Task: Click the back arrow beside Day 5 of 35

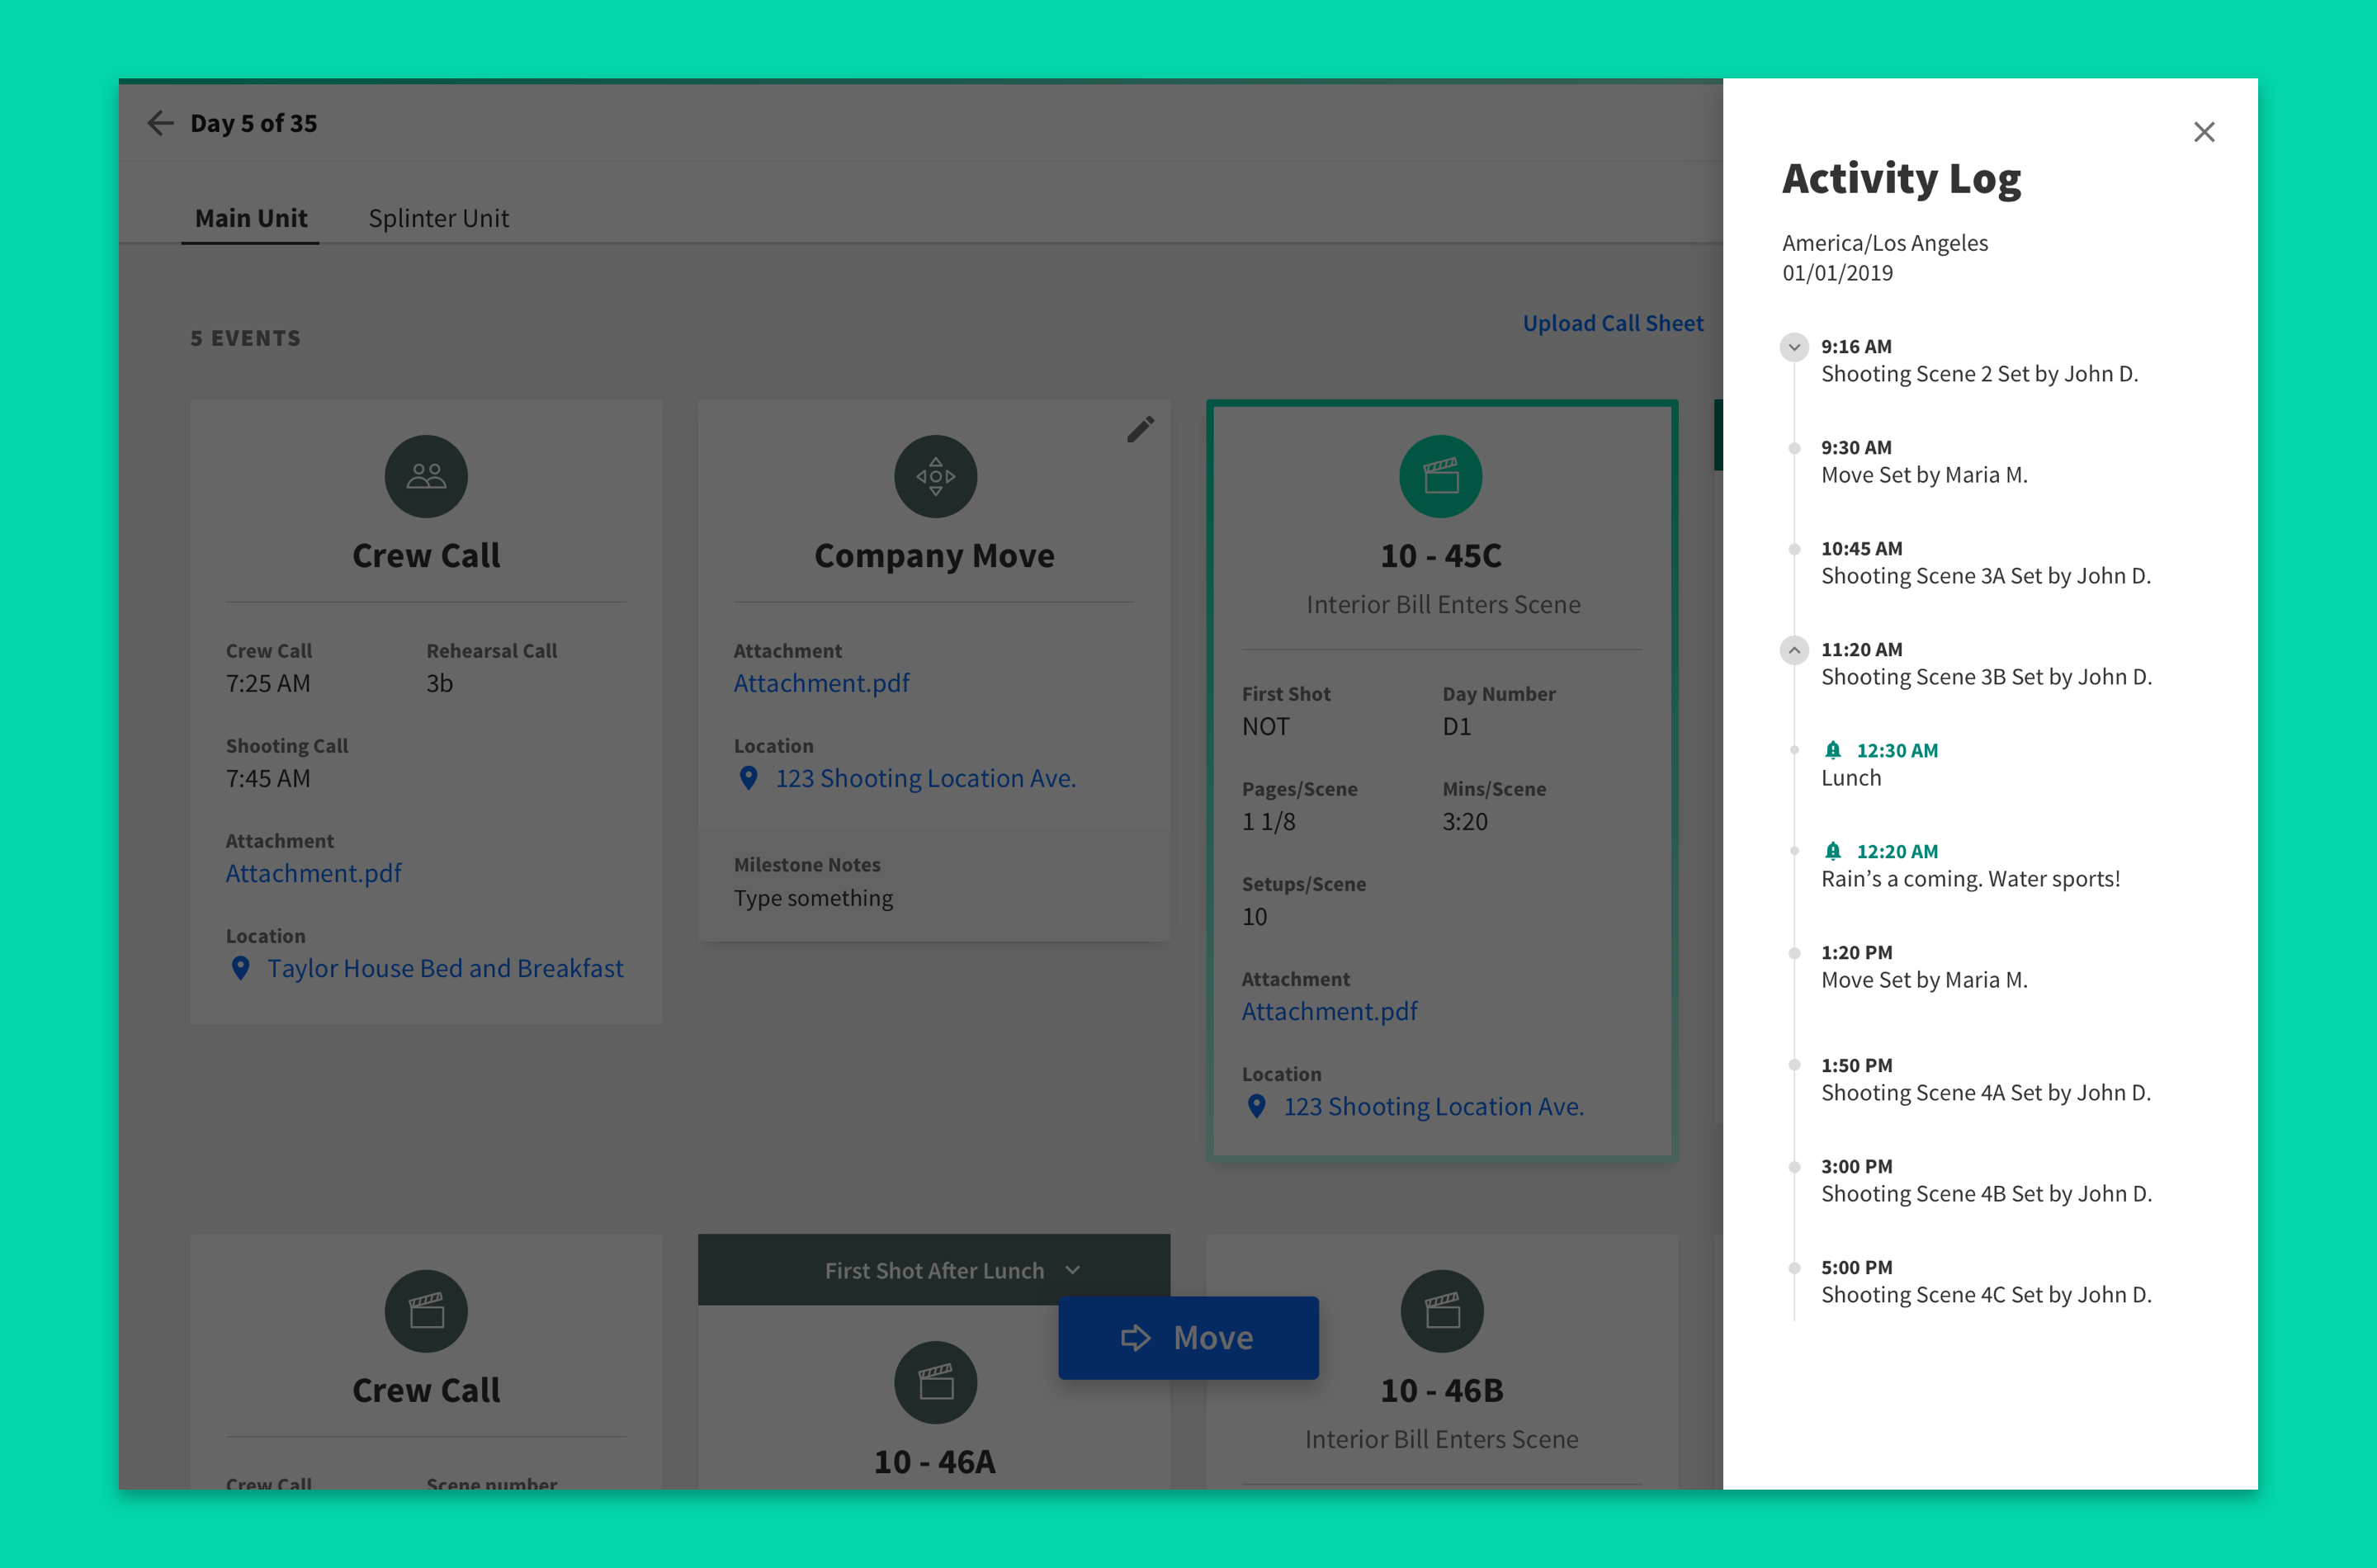Action: click(x=160, y=123)
